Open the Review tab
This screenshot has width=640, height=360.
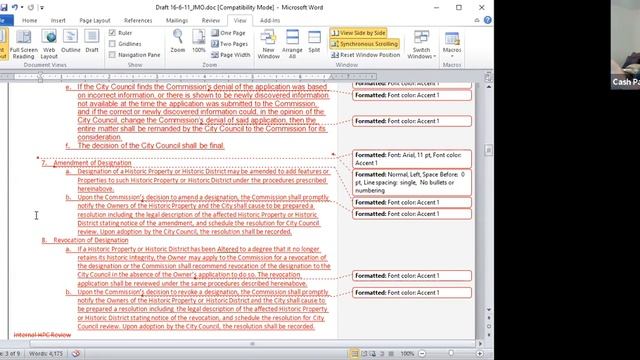(211, 20)
